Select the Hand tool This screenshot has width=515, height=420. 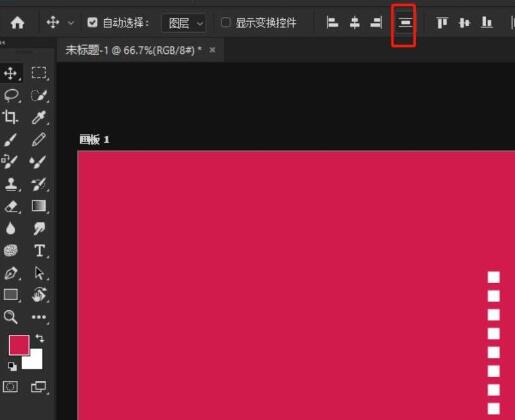(39, 295)
